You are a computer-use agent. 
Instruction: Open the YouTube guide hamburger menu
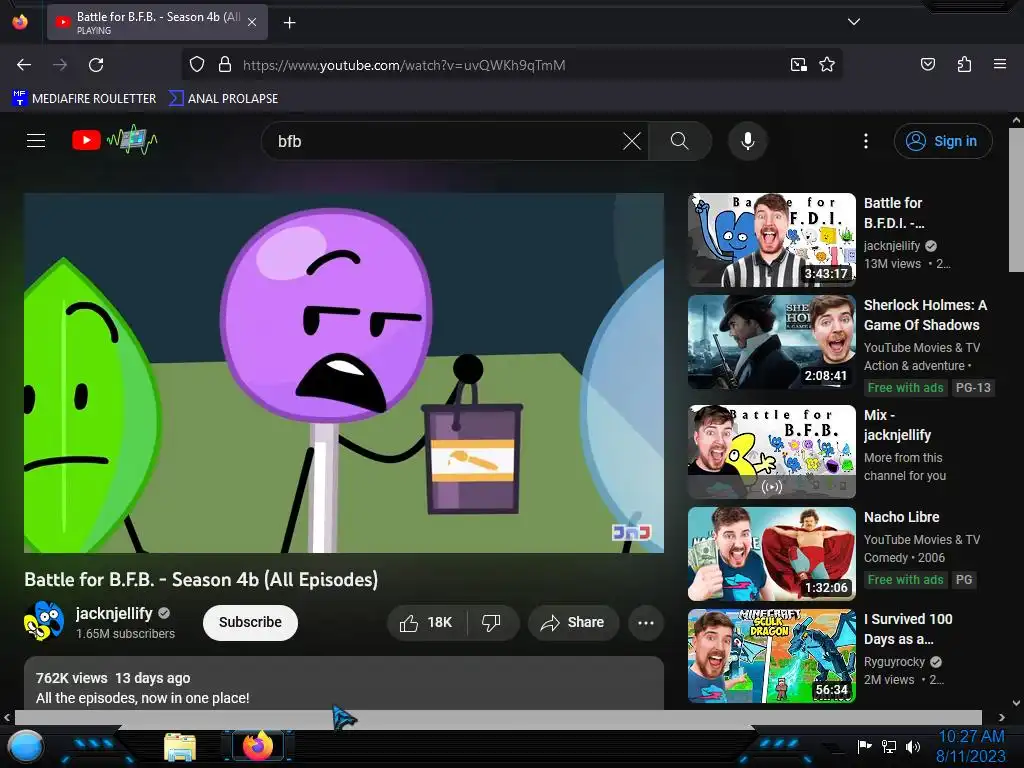(x=36, y=140)
